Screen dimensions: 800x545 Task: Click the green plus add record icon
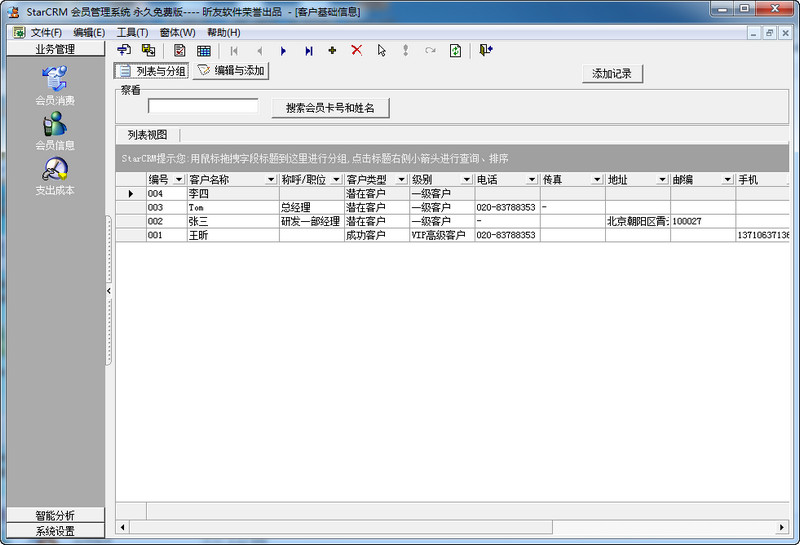tap(332, 50)
